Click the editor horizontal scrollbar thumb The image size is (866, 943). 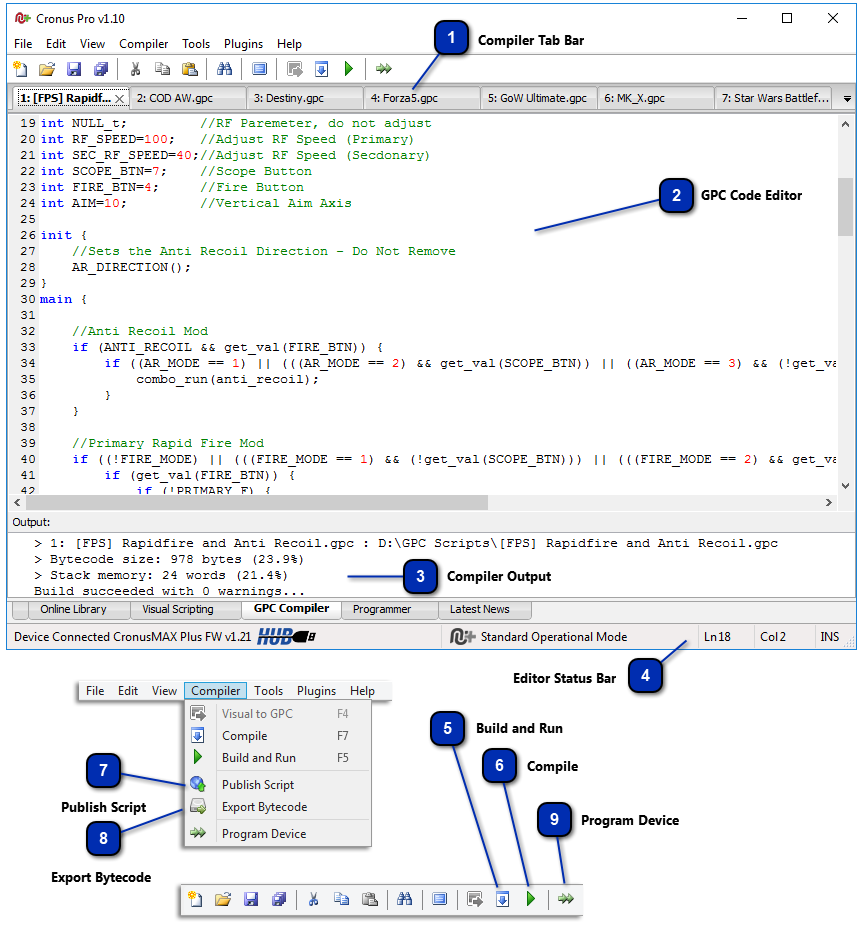pyautogui.click(x=257, y=502)
